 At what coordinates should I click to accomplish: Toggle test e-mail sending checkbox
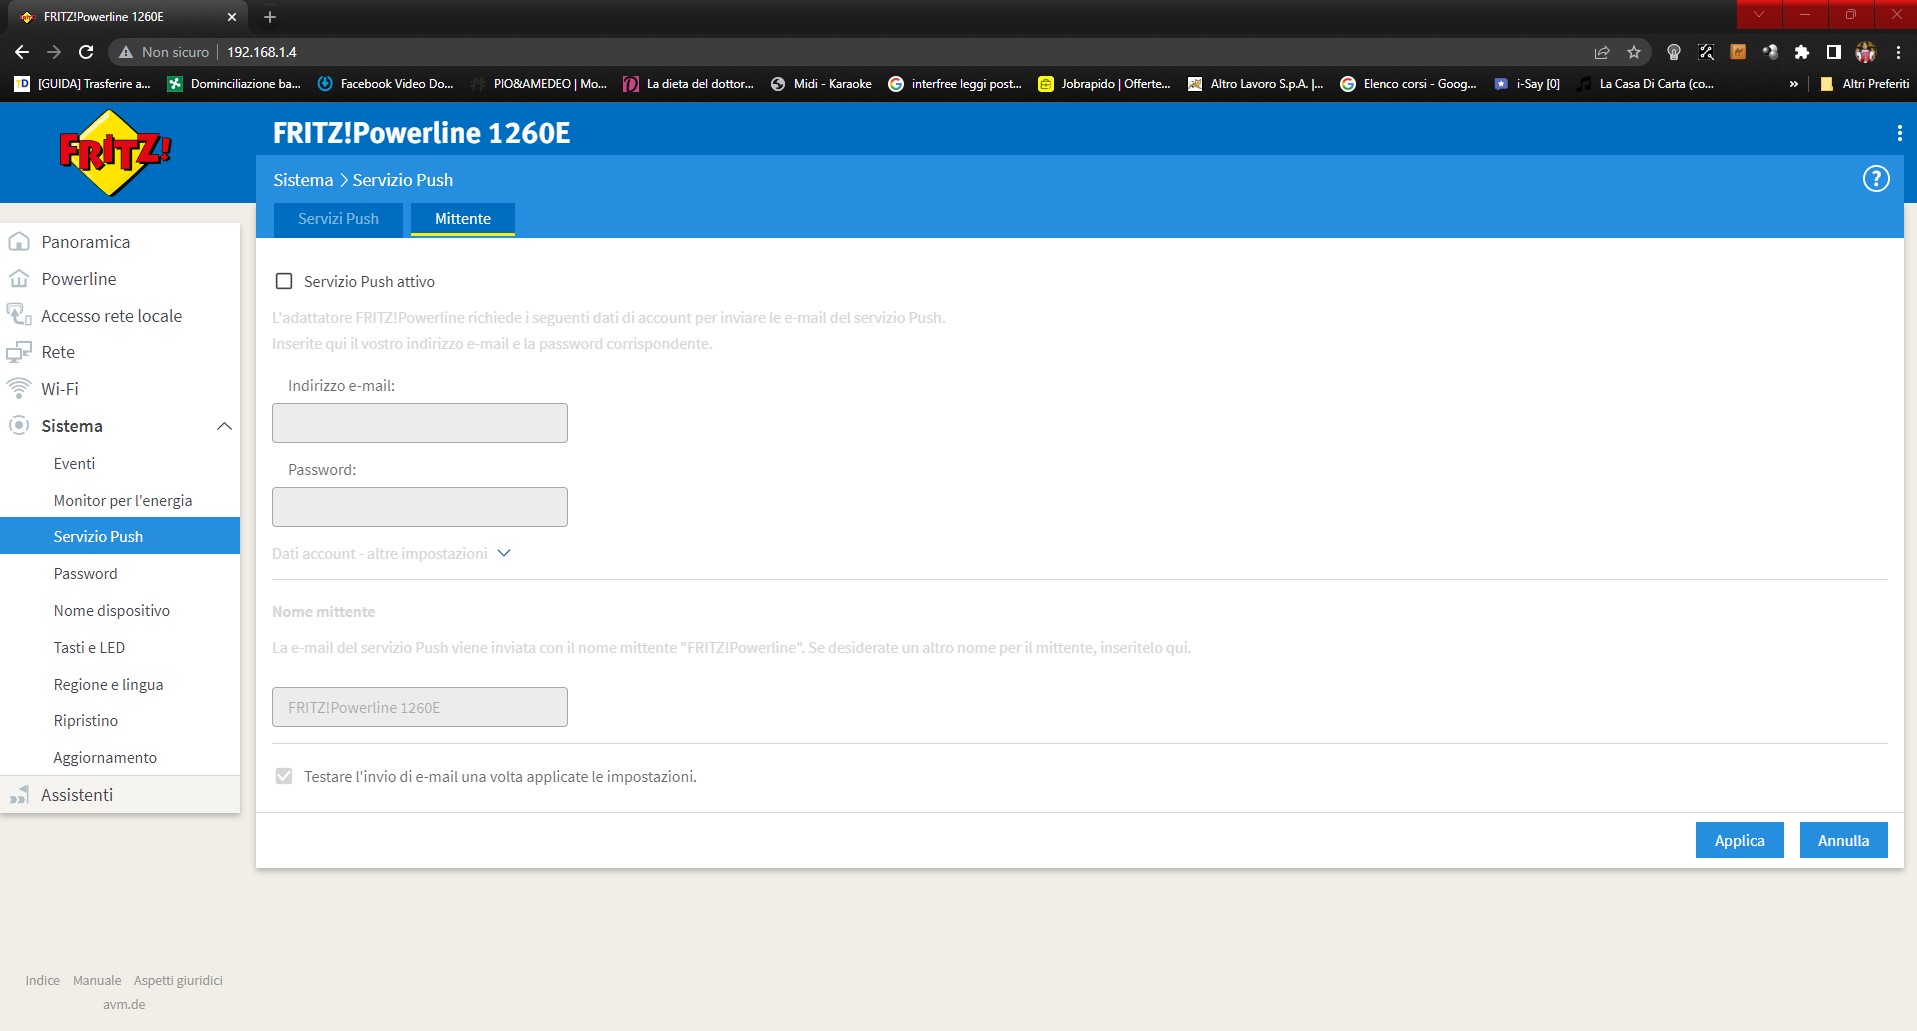click(284, 776)
